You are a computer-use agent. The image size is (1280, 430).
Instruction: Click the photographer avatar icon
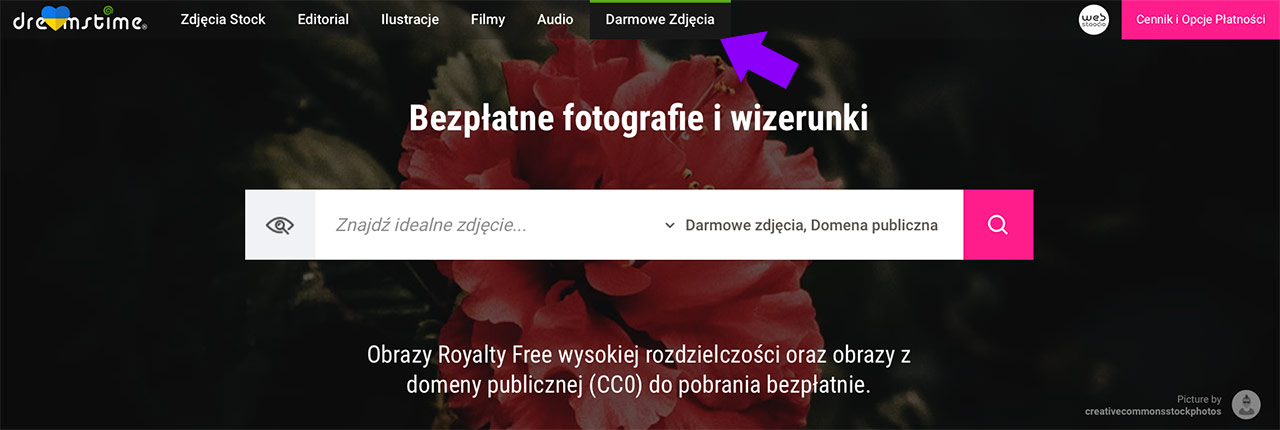1246,404
